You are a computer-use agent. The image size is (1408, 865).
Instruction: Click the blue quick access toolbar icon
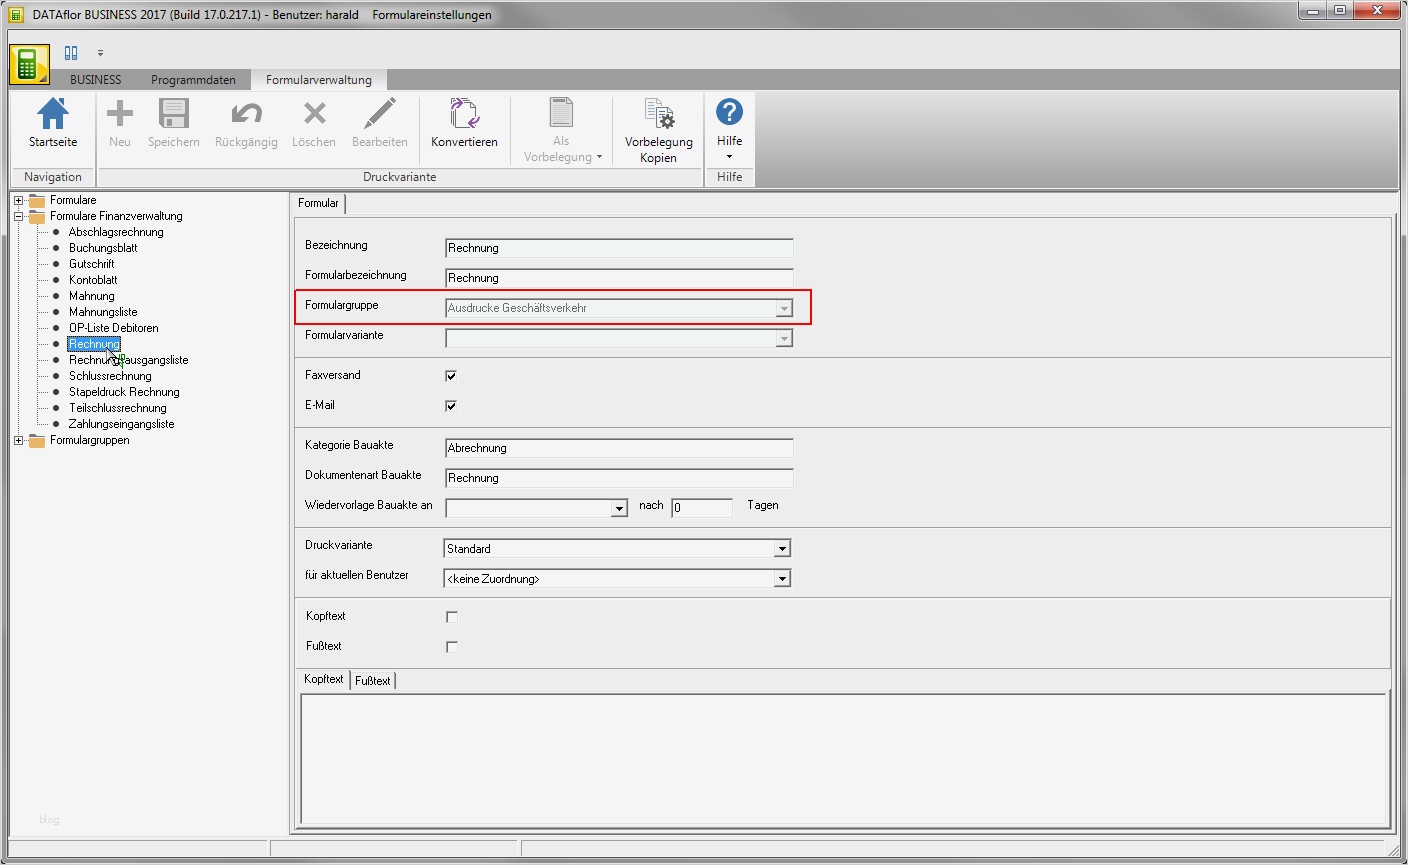click(71, 53)
